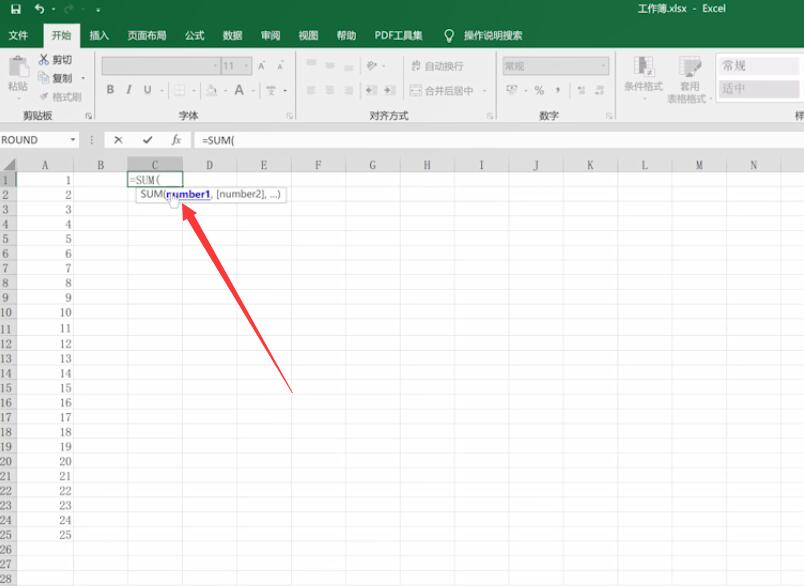Open the font group dialog launcher
This screenshot has width=804, height=586.
290,116
